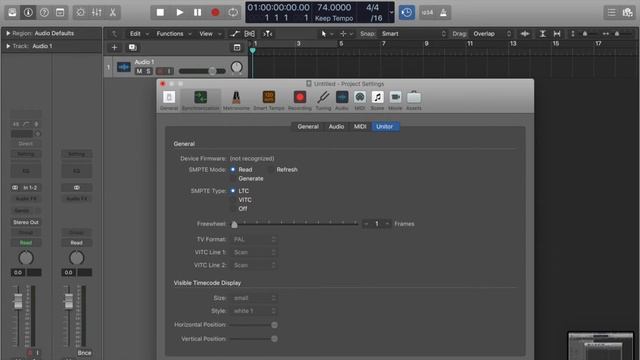Open Recording settings pane
This screenshot has height=360, width=640.
(x=300, y=100)
